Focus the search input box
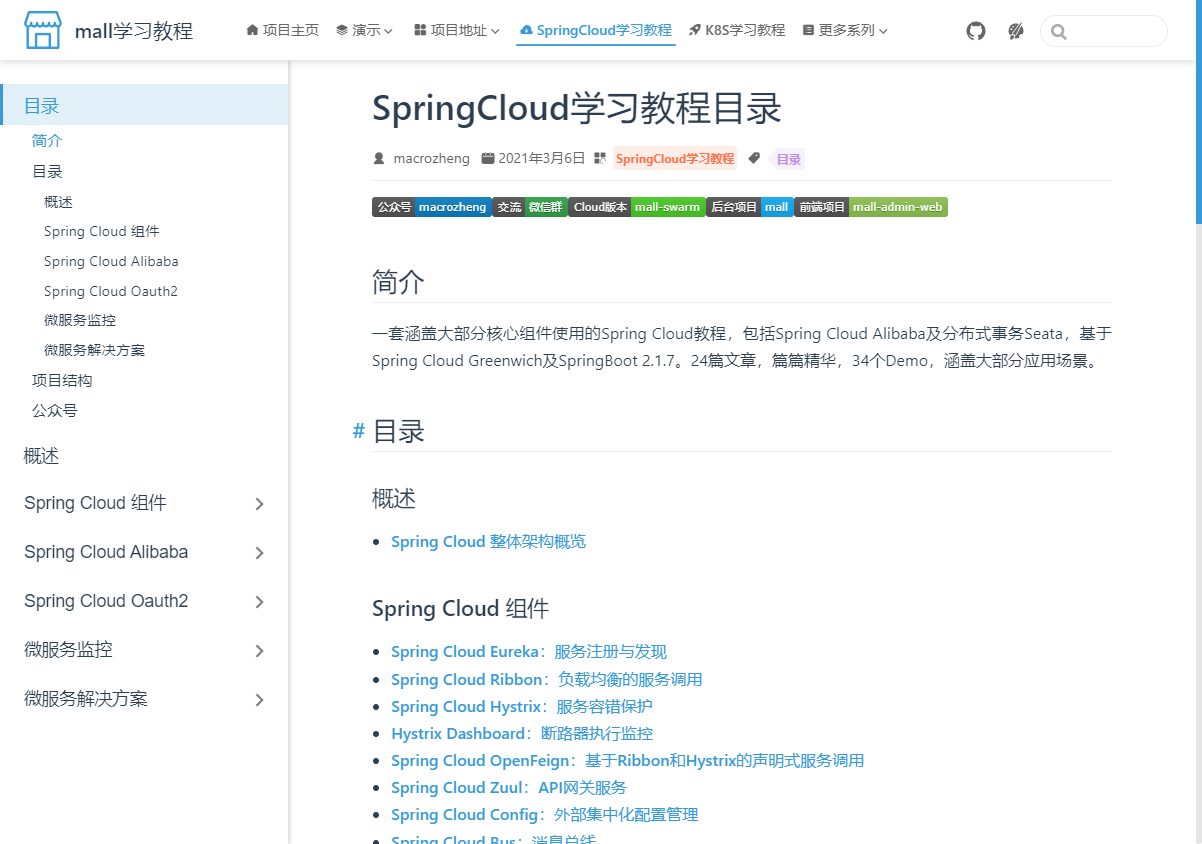Viewport: 1202px width, 844px height. coord(1104,31)
